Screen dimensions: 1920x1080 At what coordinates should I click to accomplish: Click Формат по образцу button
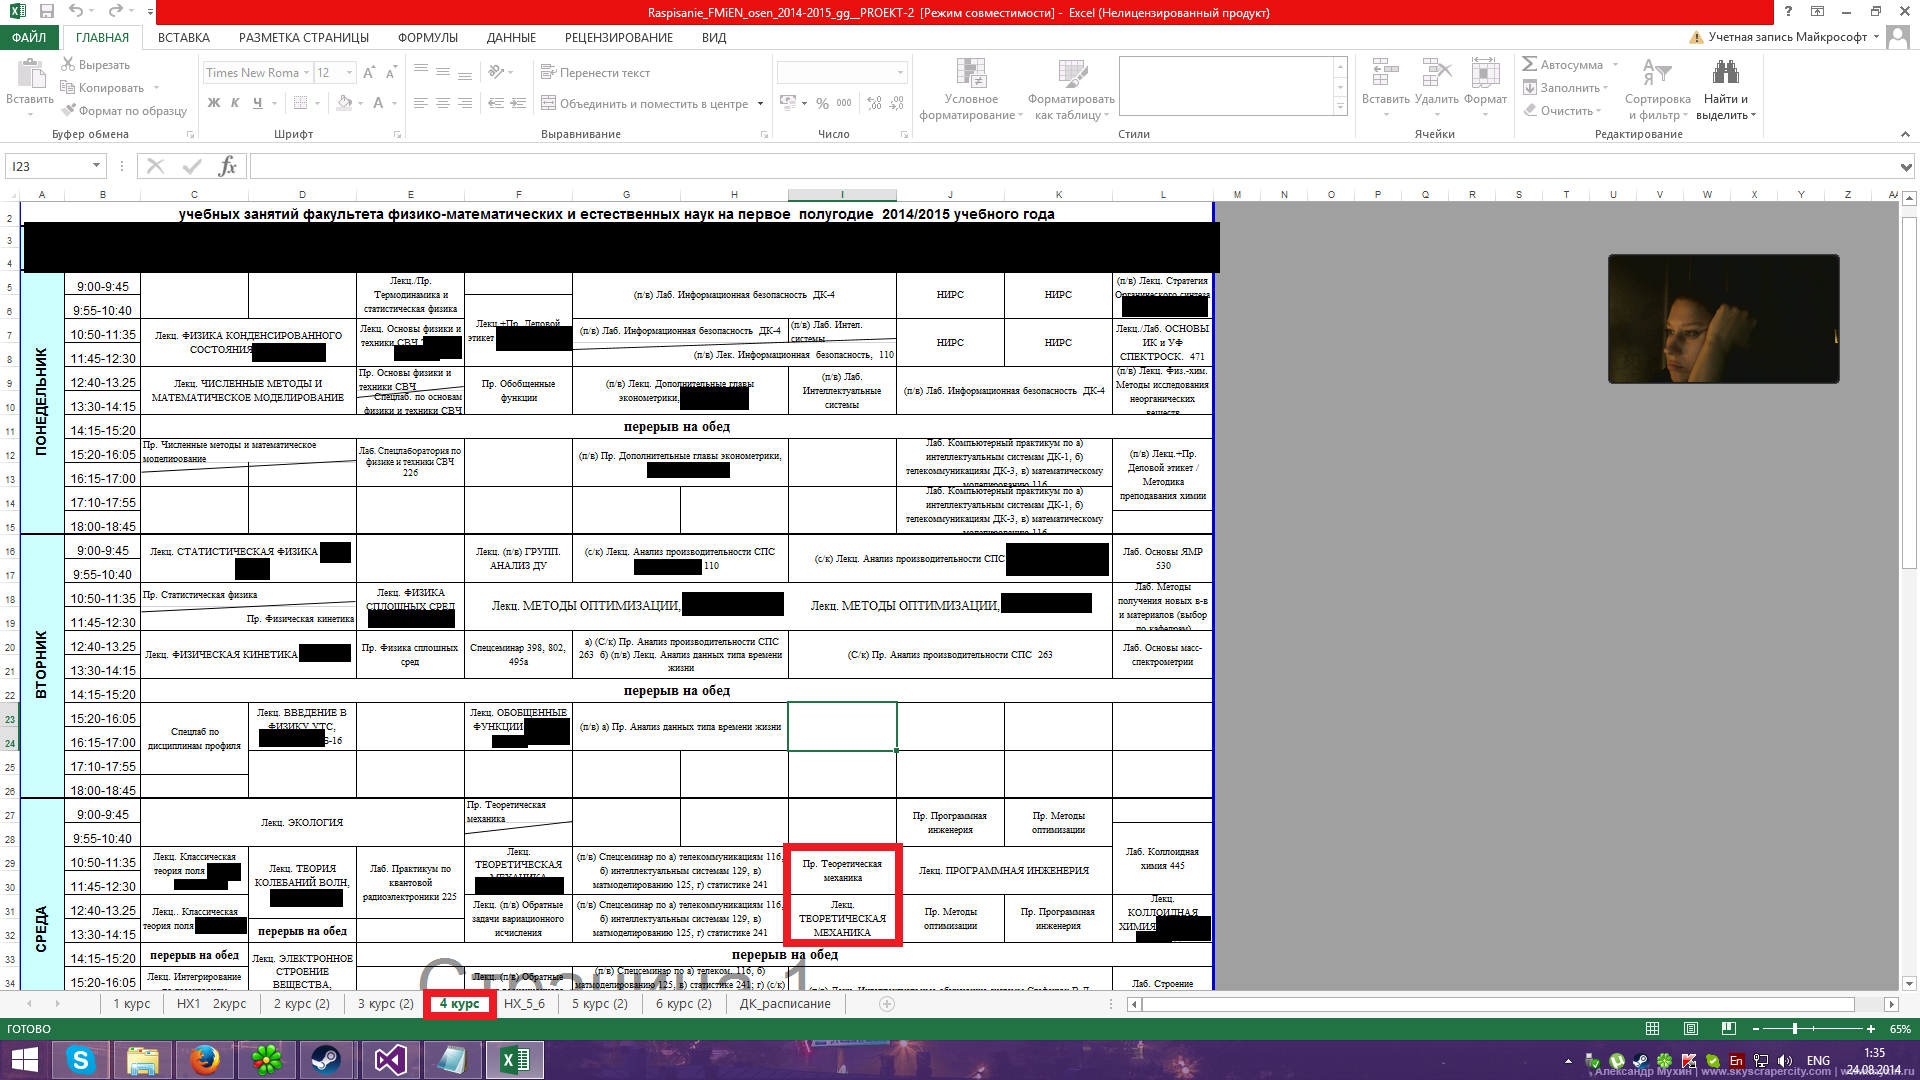pos(124,111)
